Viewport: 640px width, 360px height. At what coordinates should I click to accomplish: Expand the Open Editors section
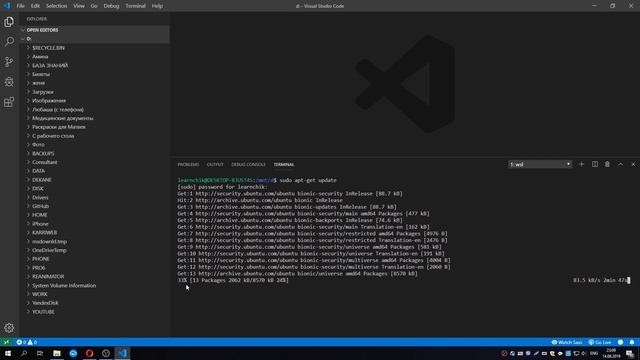pyautogui.click(x=95, y=30)
